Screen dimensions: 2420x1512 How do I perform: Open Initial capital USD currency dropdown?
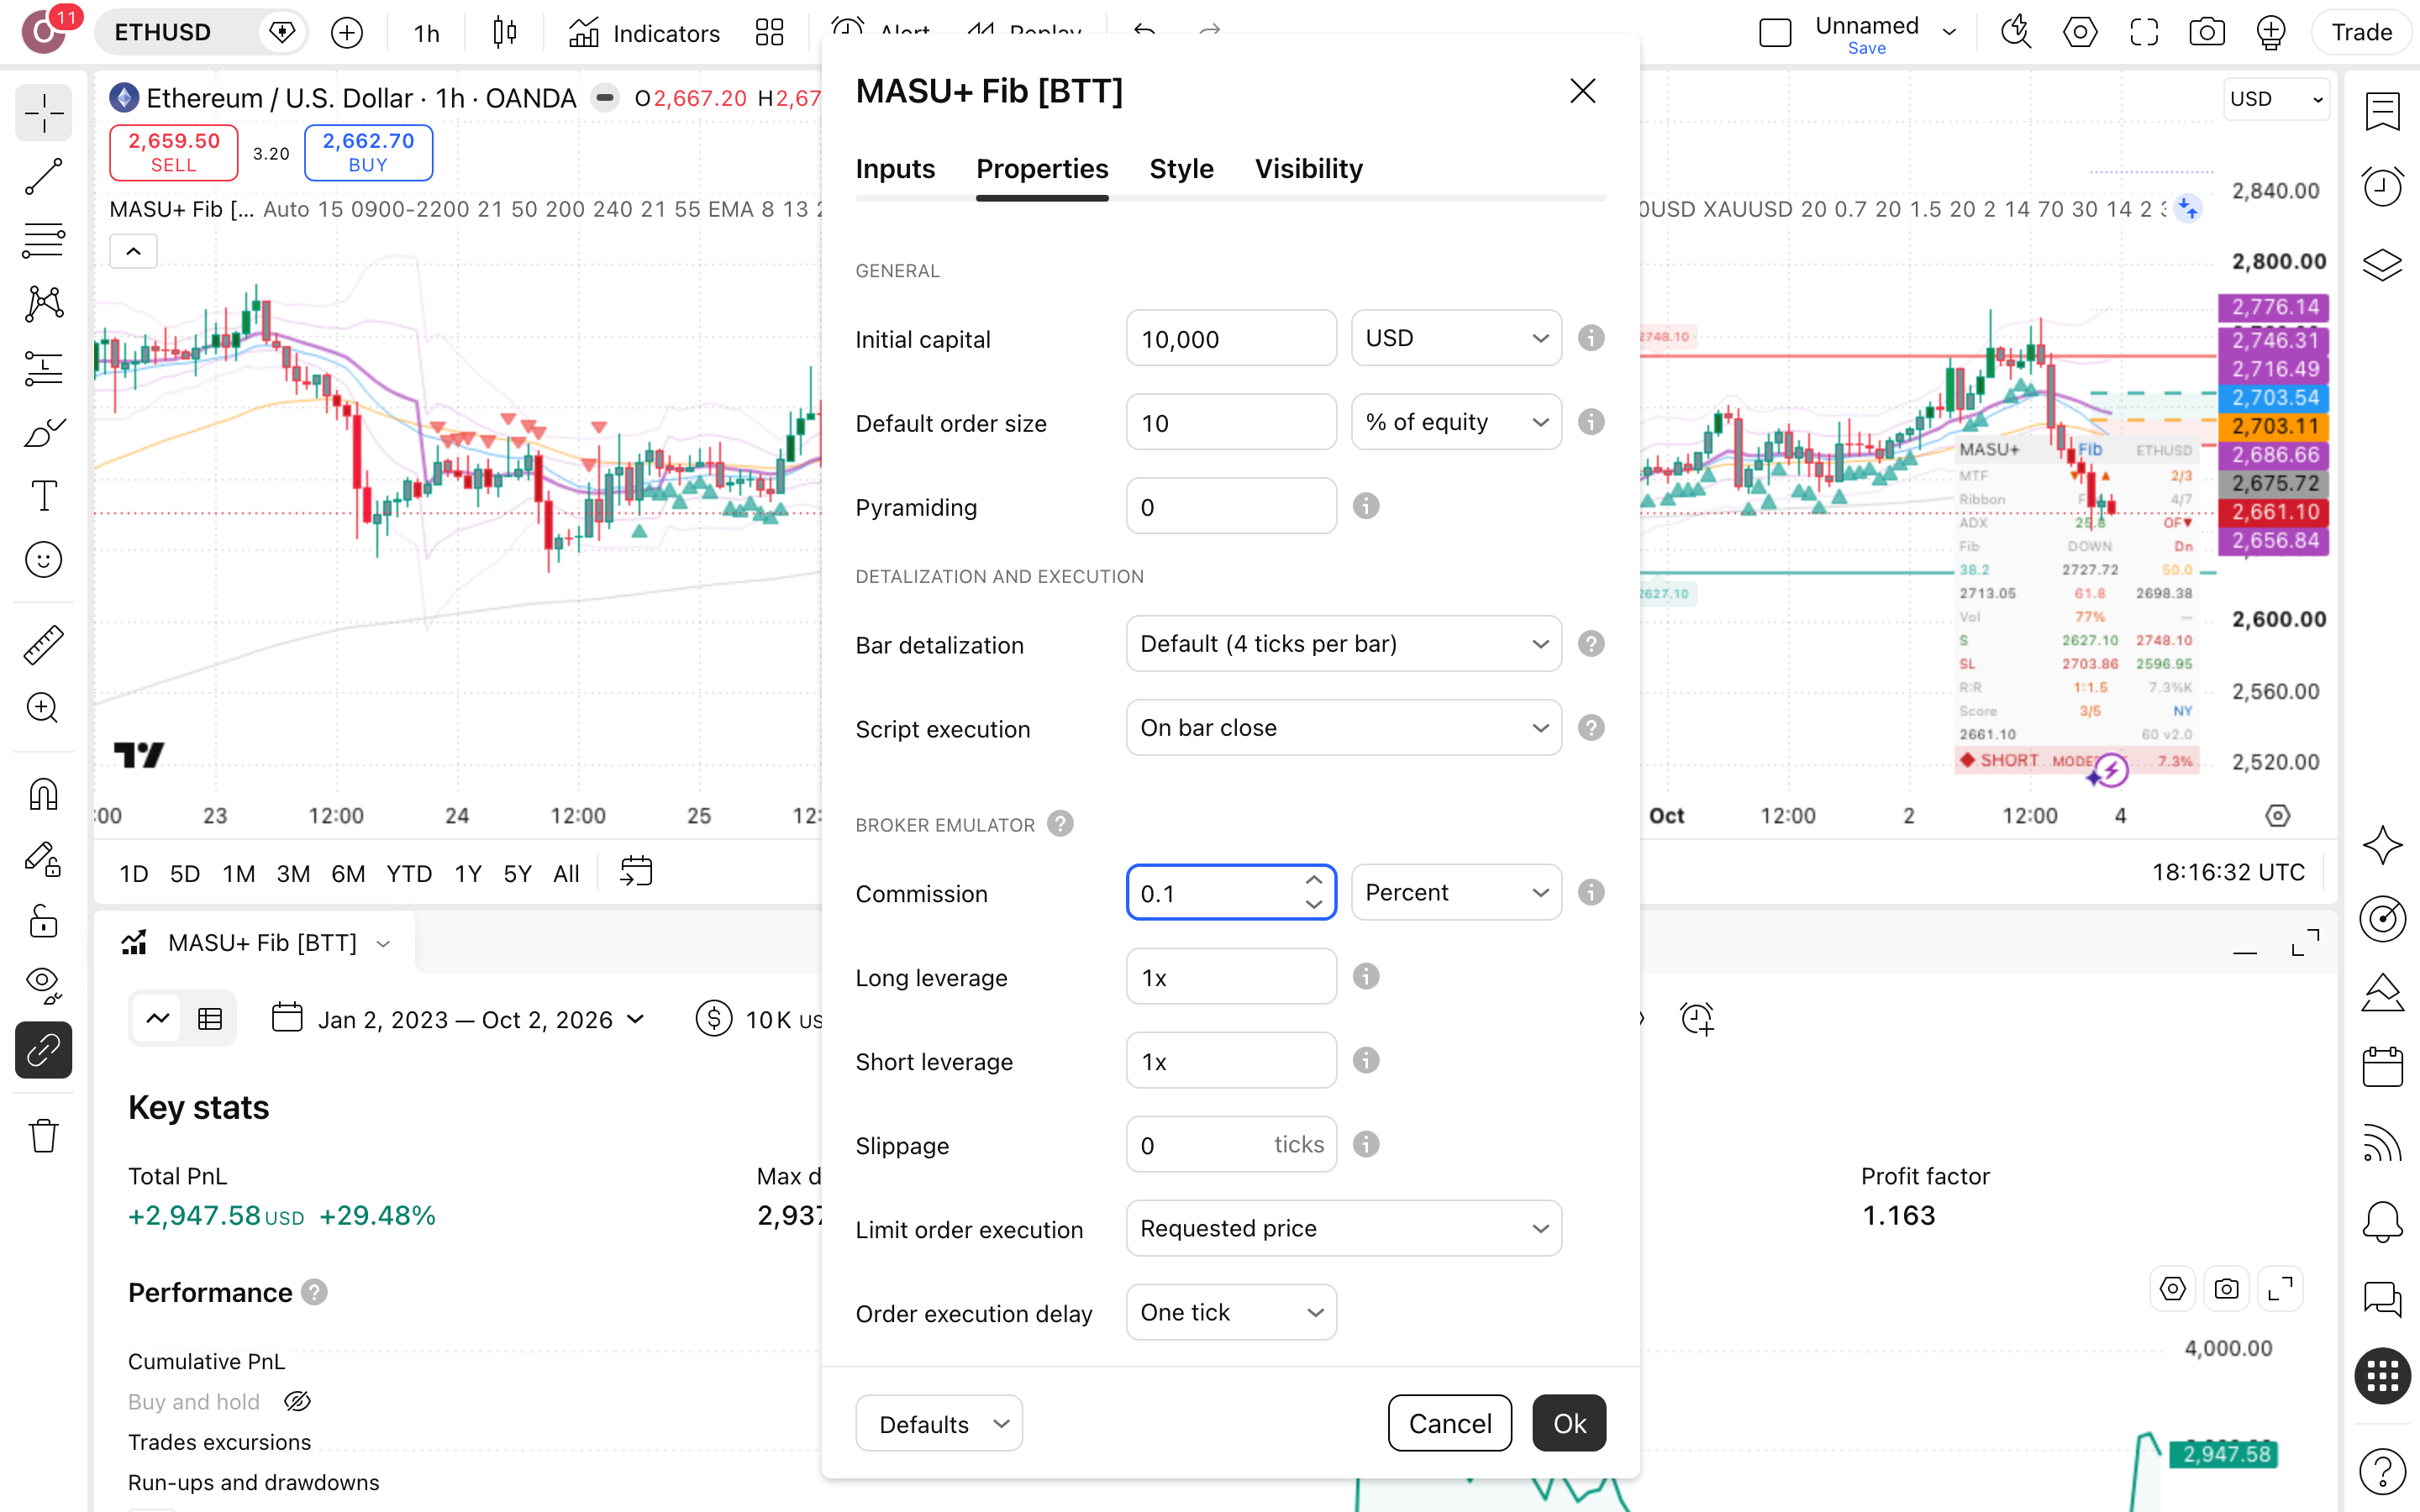1456,338
